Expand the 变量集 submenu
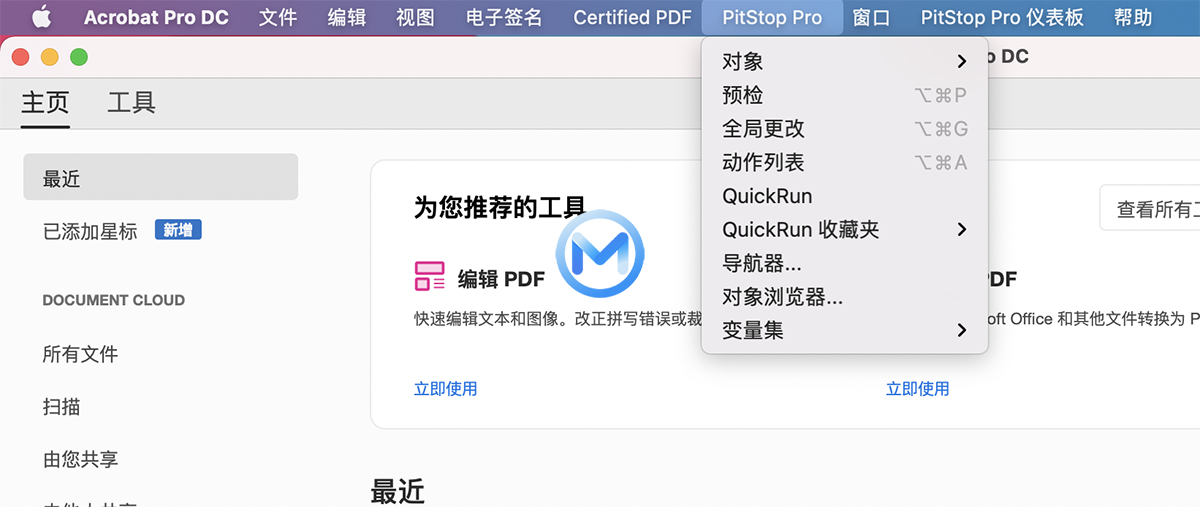Viewport: 1200px width, 507px height. click(845, 330)
